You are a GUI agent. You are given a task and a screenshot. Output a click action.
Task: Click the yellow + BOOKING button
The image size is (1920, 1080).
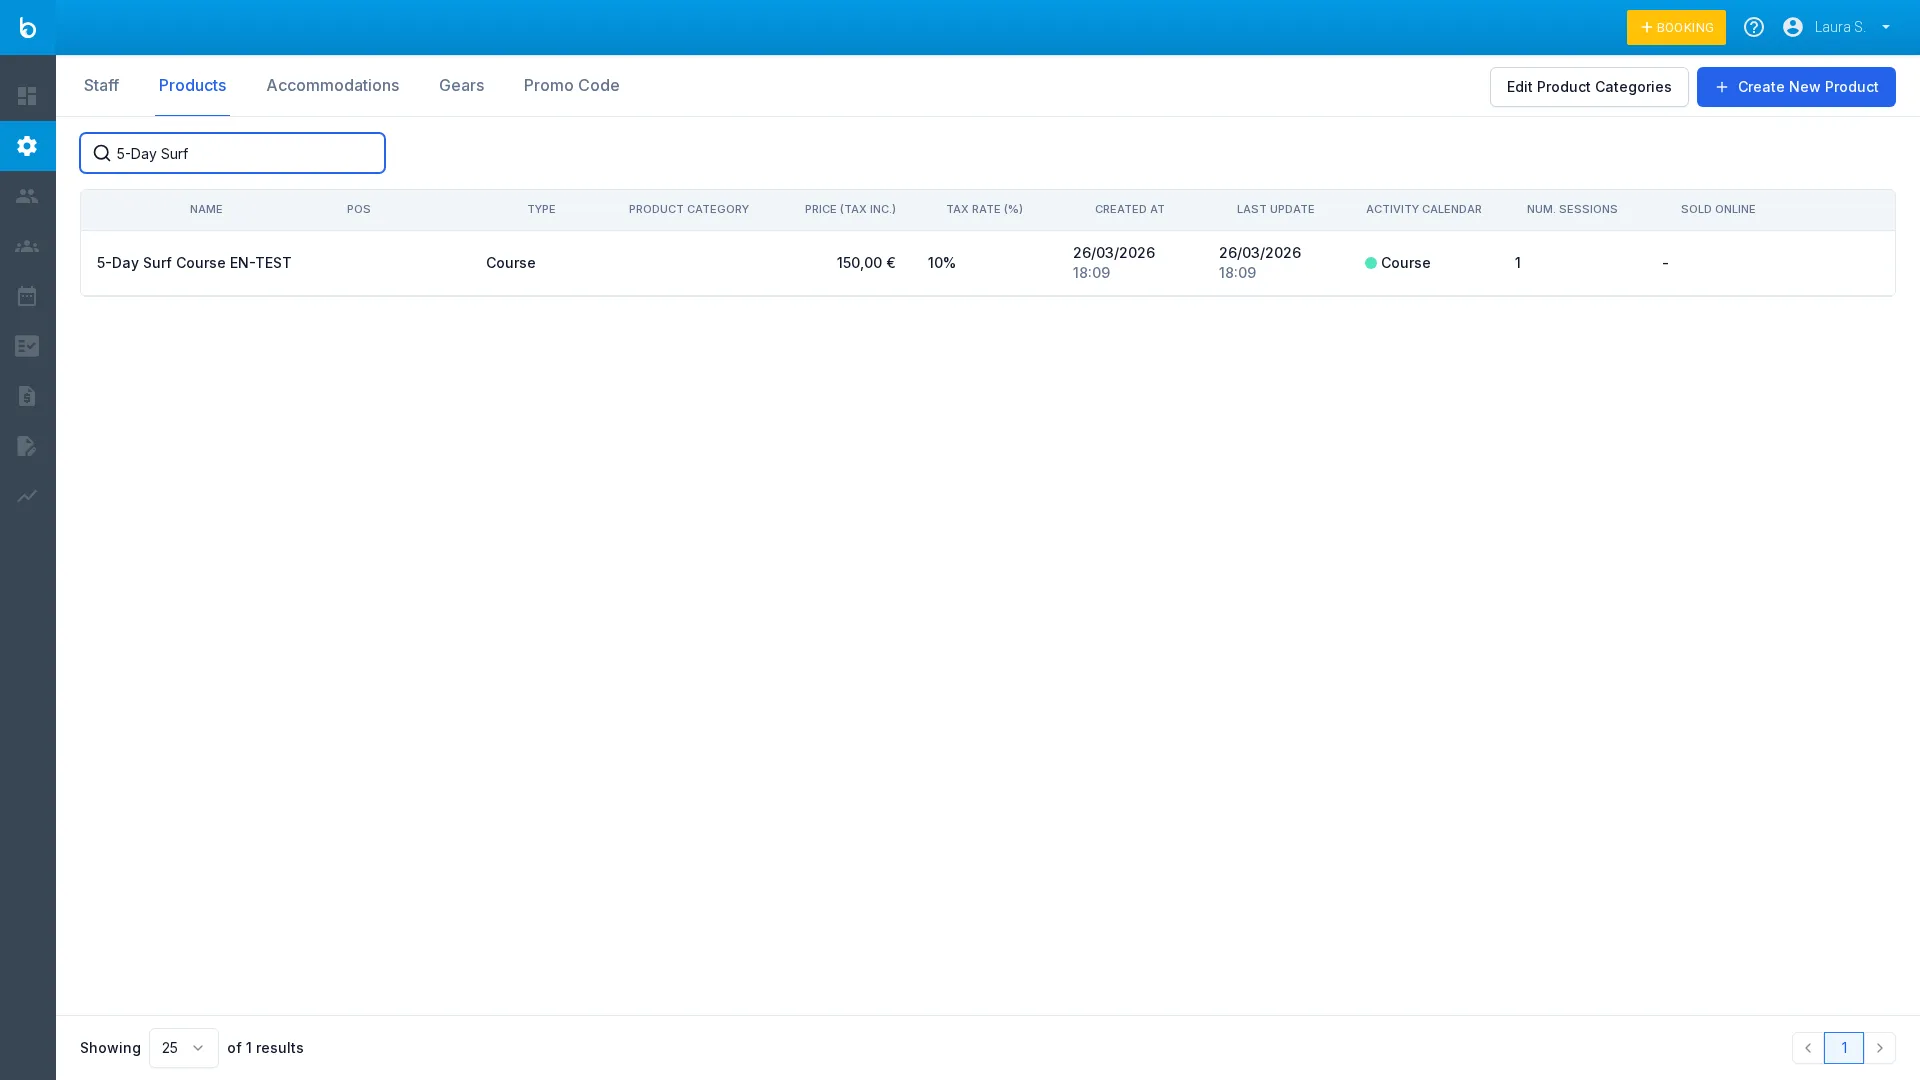pos(1675,27)
